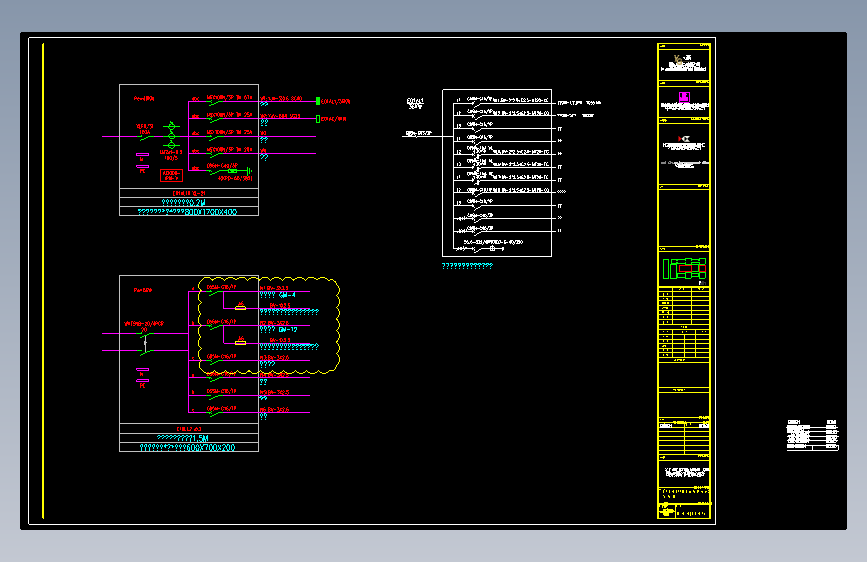867x562 pixels.
Task: Select the green key plan thumbnail
Action: (x=685, y=269)
